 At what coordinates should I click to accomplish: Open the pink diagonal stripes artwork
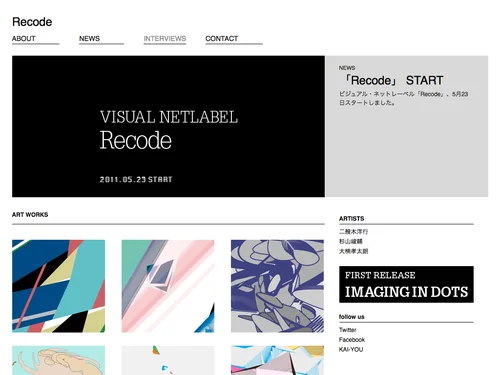tap(168, 286)
